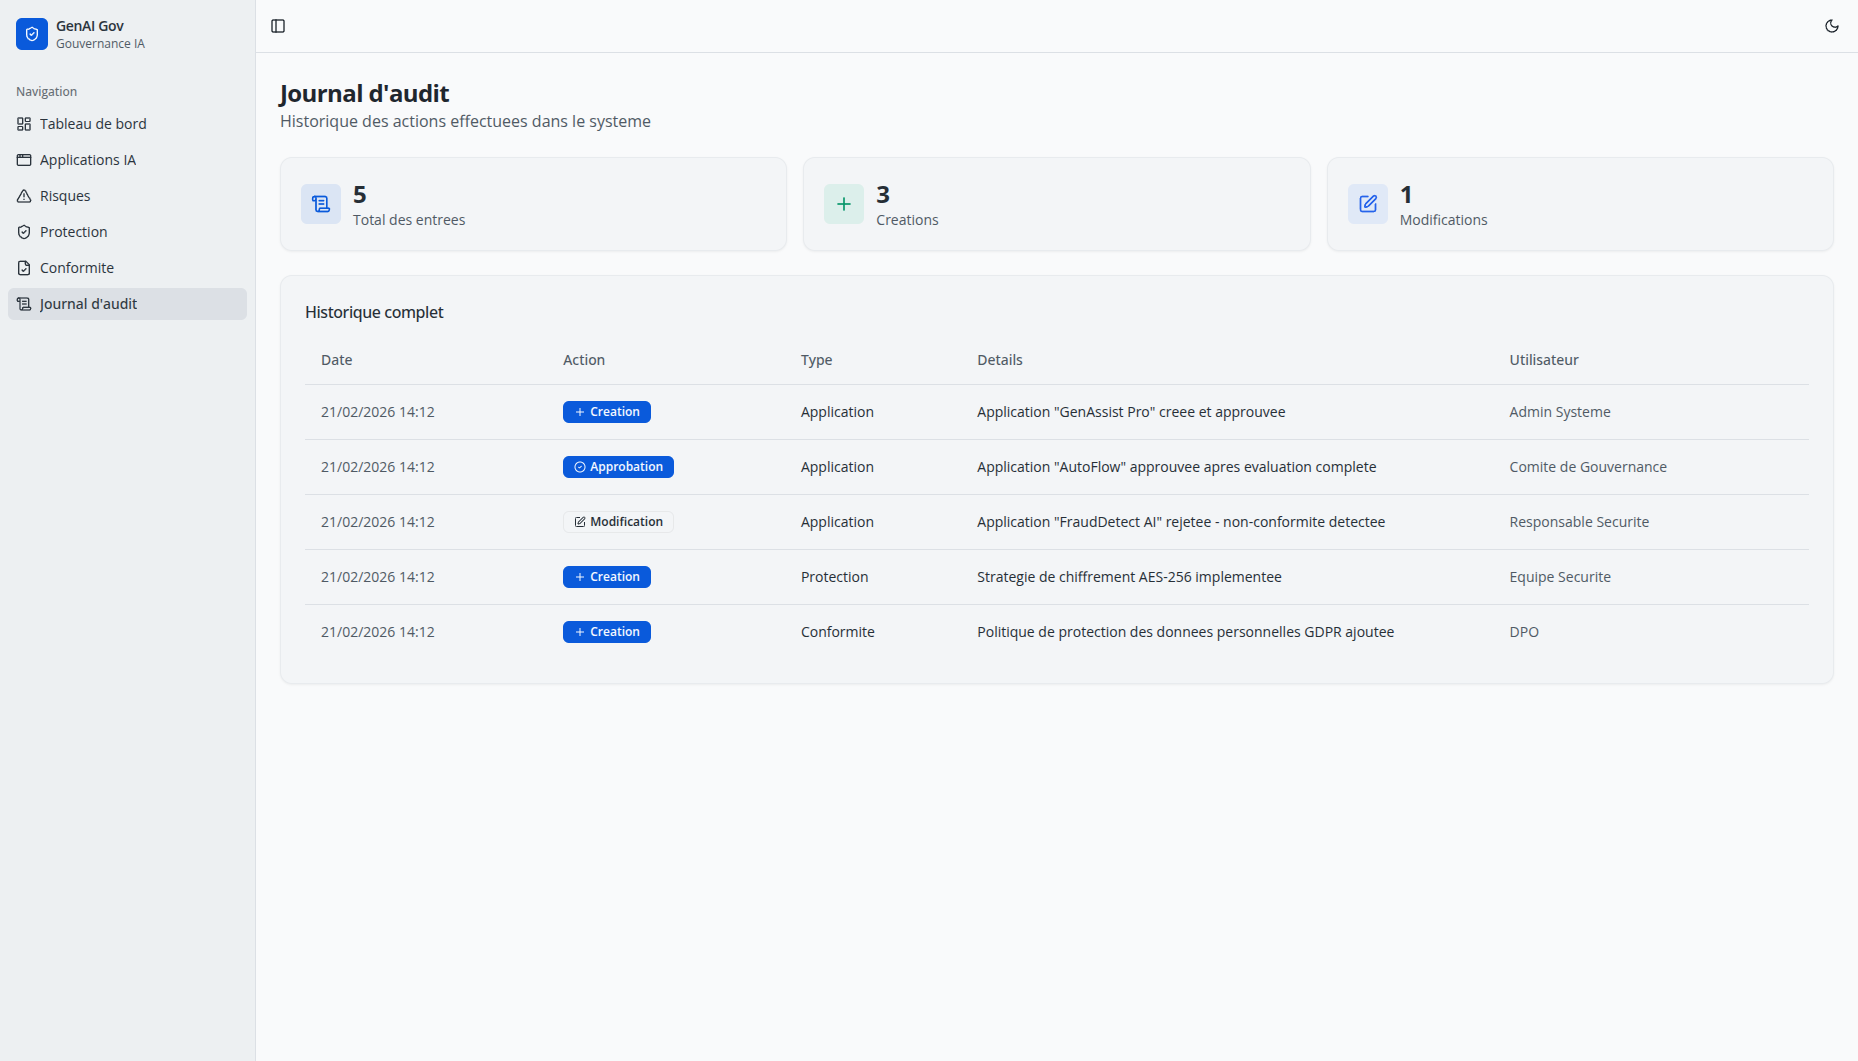
Task: Click the Conformite document icon in sidebar
Action: tap(24, 268)
